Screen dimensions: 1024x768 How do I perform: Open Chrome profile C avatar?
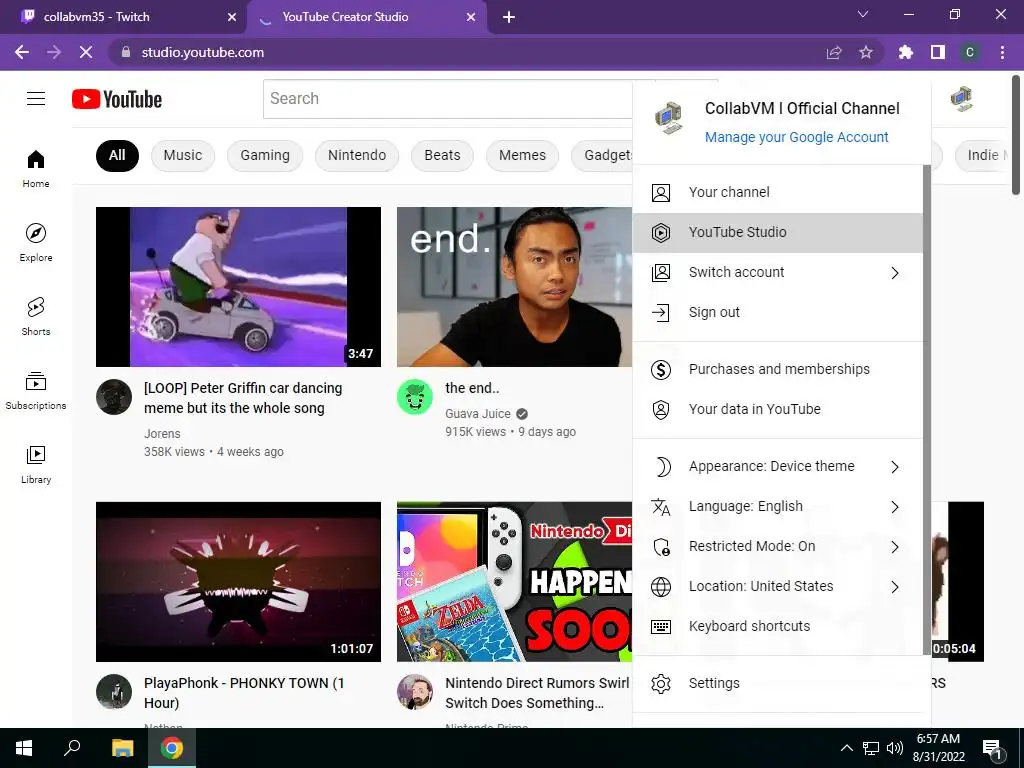pos(970,52)
